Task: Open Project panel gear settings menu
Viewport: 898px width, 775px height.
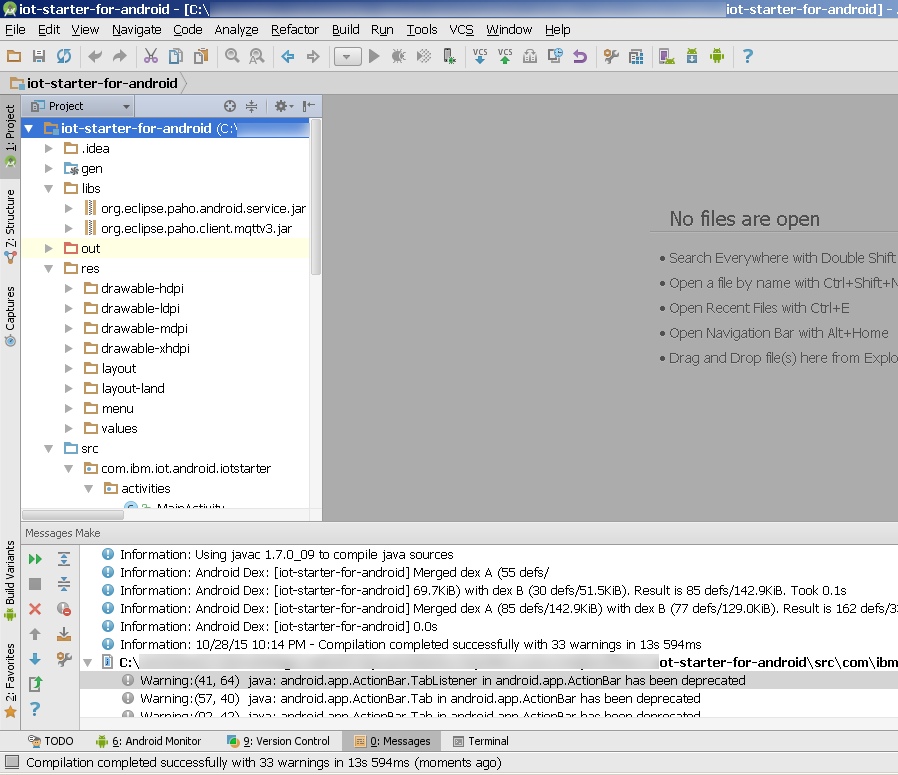Action: (283, 106)
